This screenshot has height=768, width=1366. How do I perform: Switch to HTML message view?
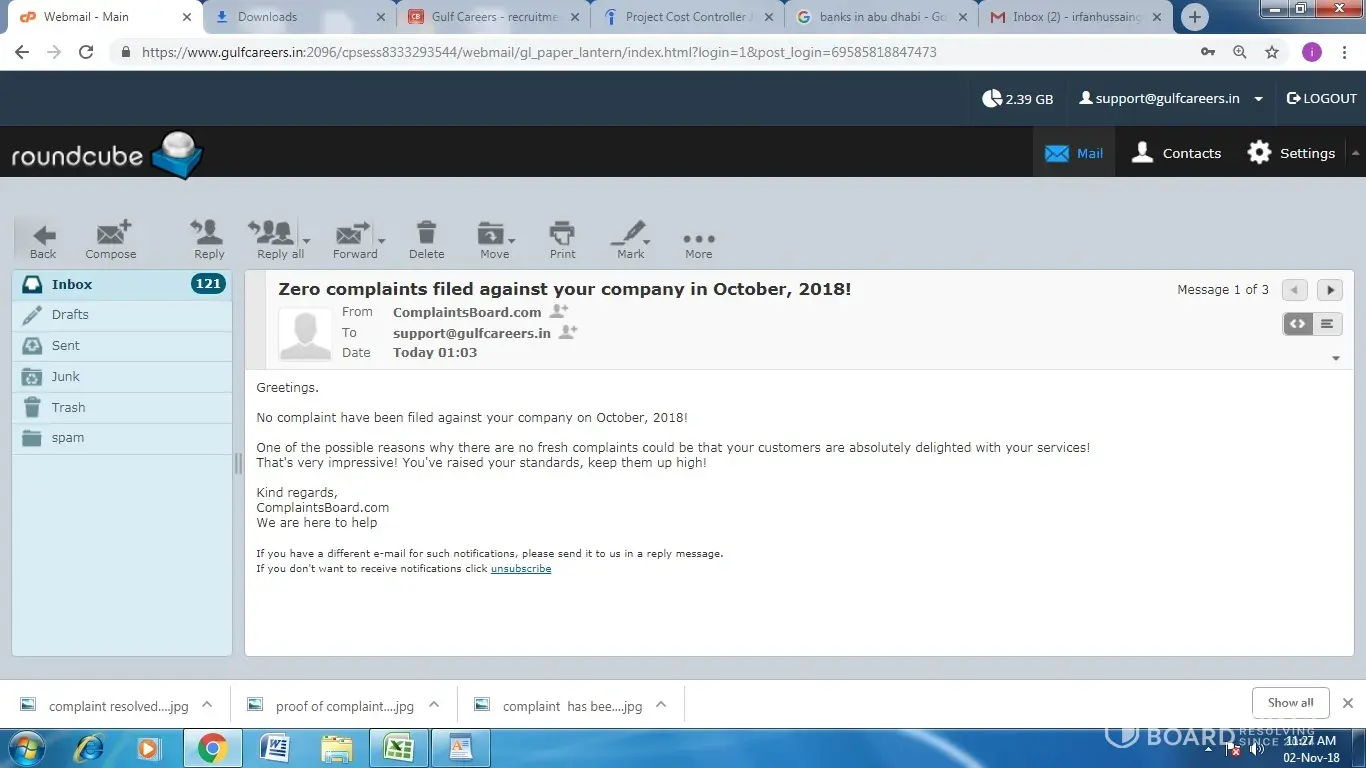tap(1298, 324)
